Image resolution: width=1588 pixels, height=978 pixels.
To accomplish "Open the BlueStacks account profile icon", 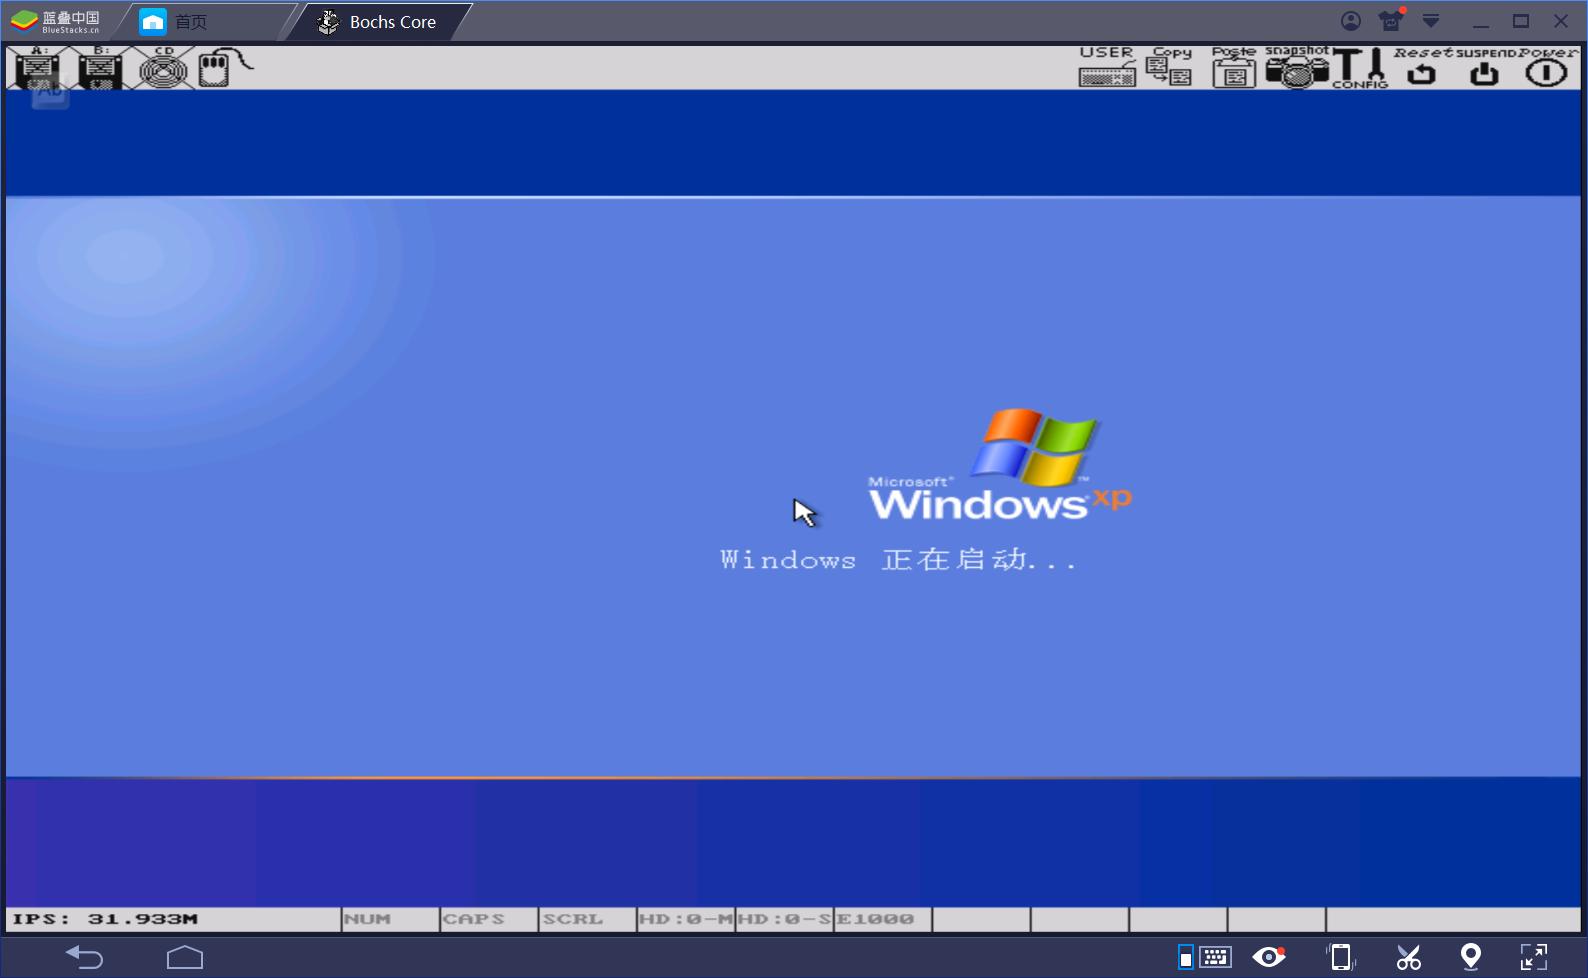I will (x=1351, y=21).
